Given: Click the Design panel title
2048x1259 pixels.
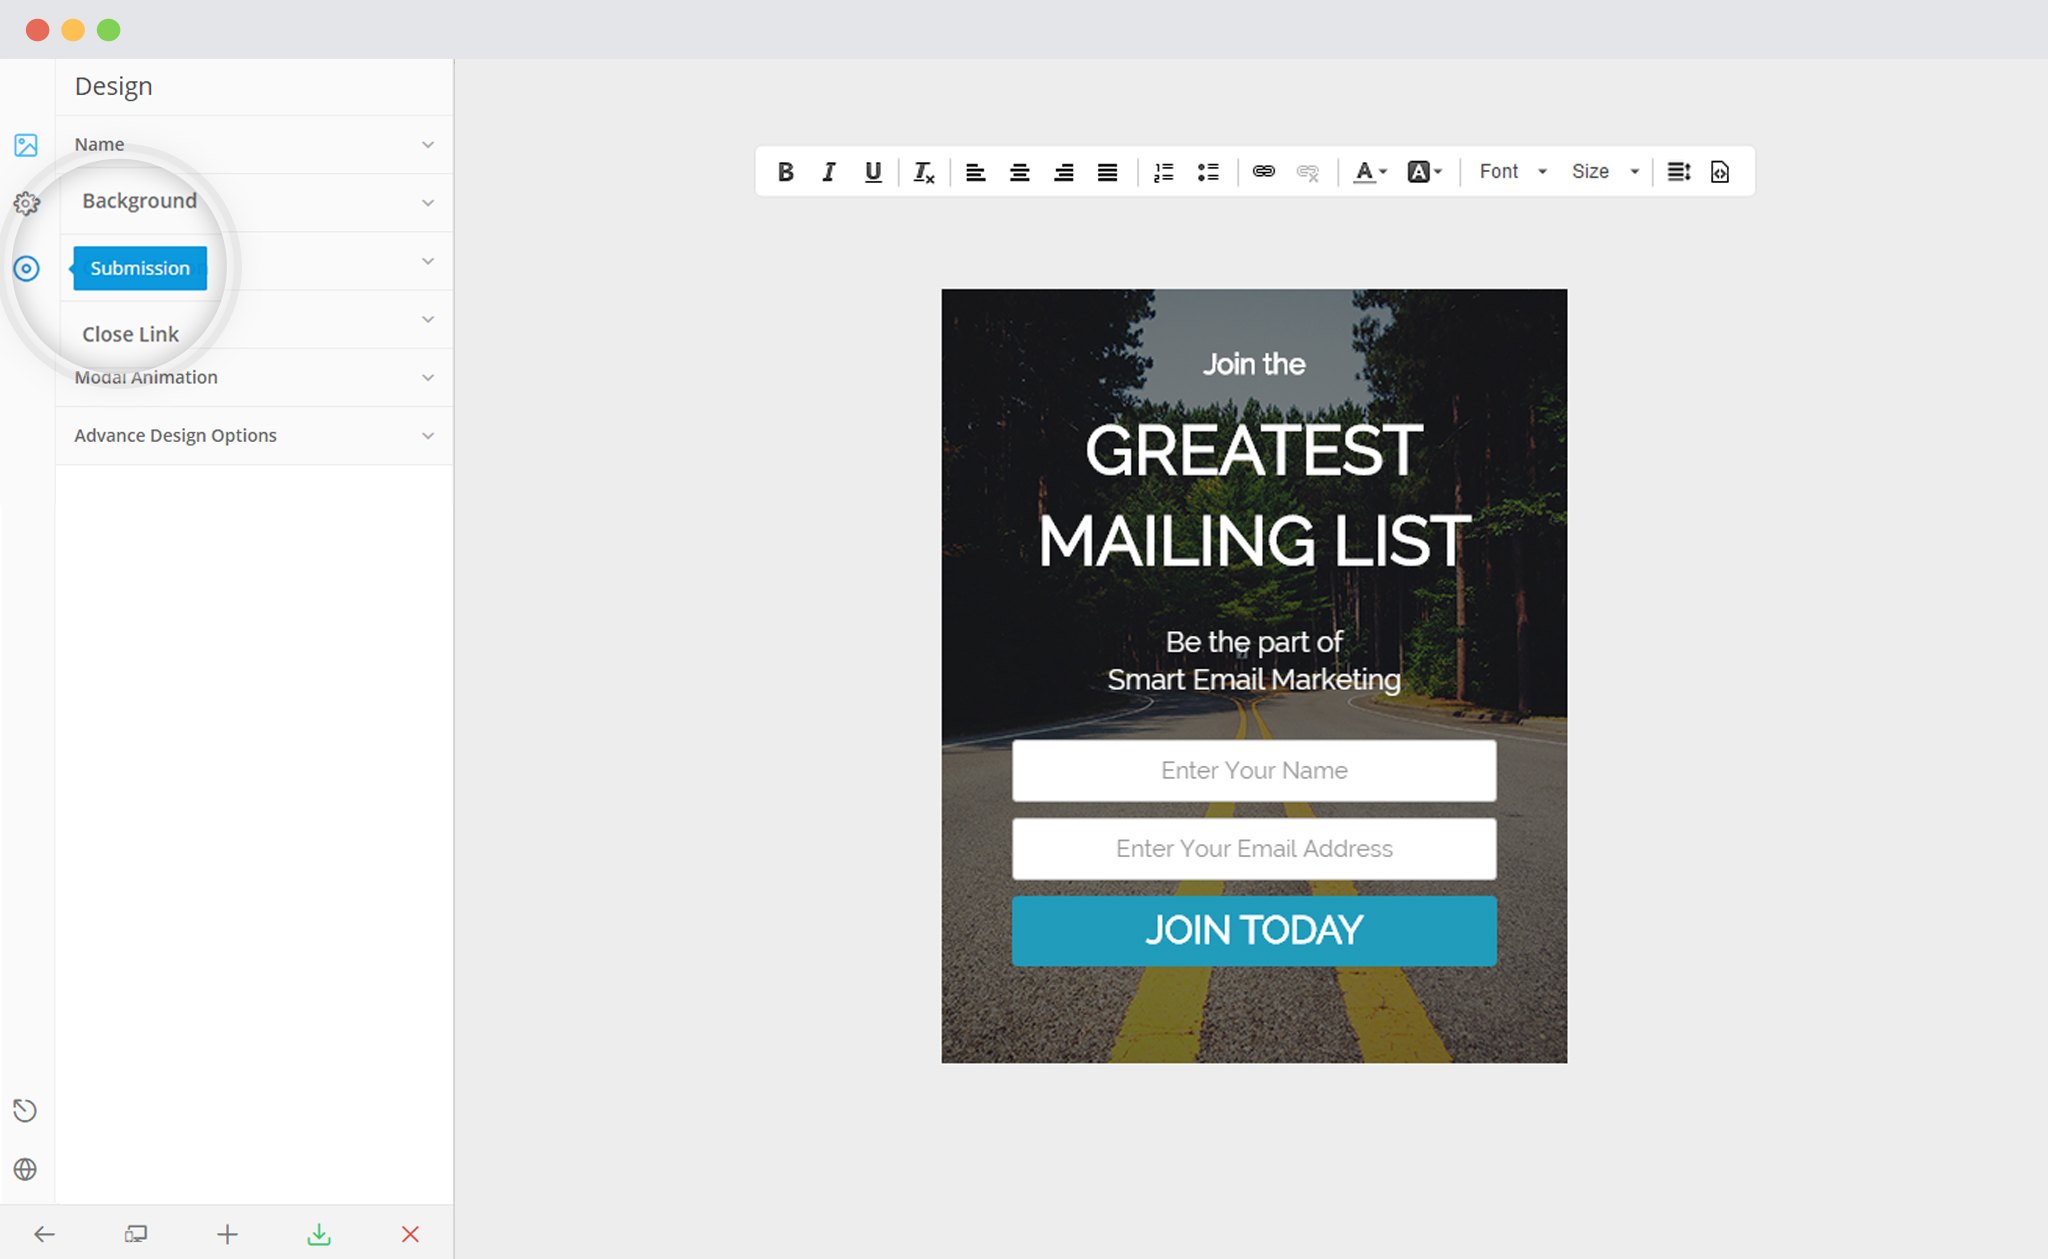Looking at the screenshot, I should tap(113, 86).
